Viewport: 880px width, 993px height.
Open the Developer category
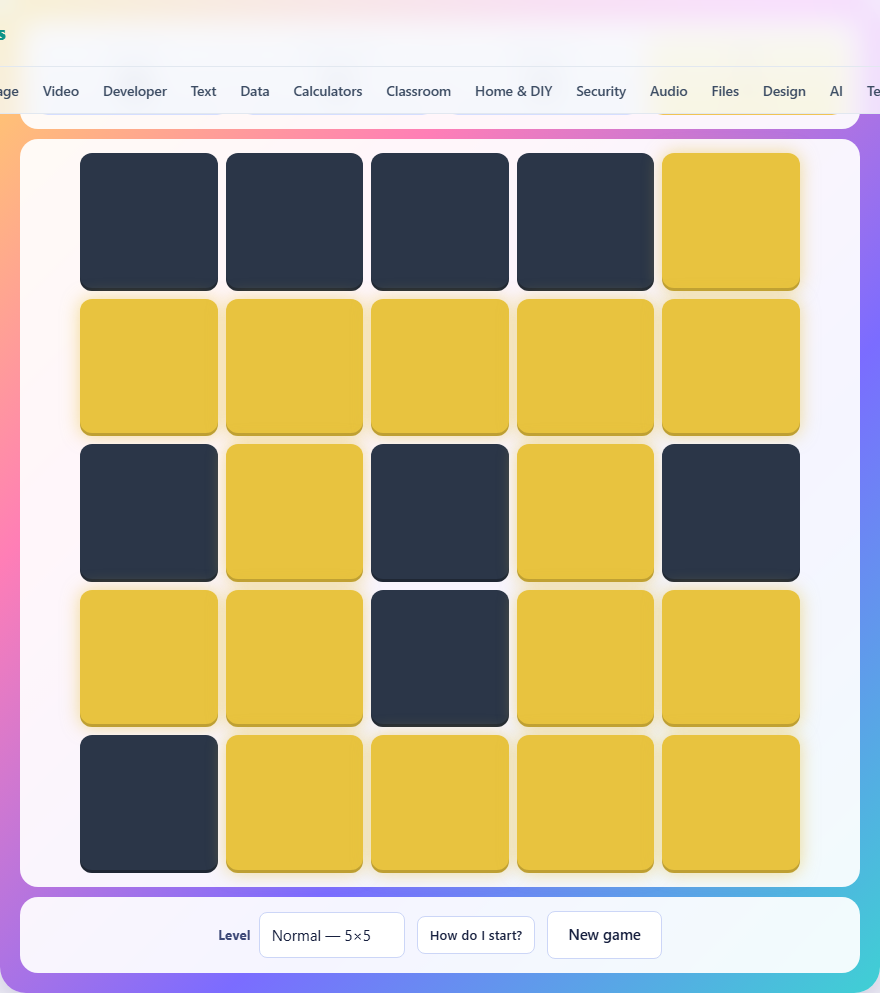tap(135, 91)
